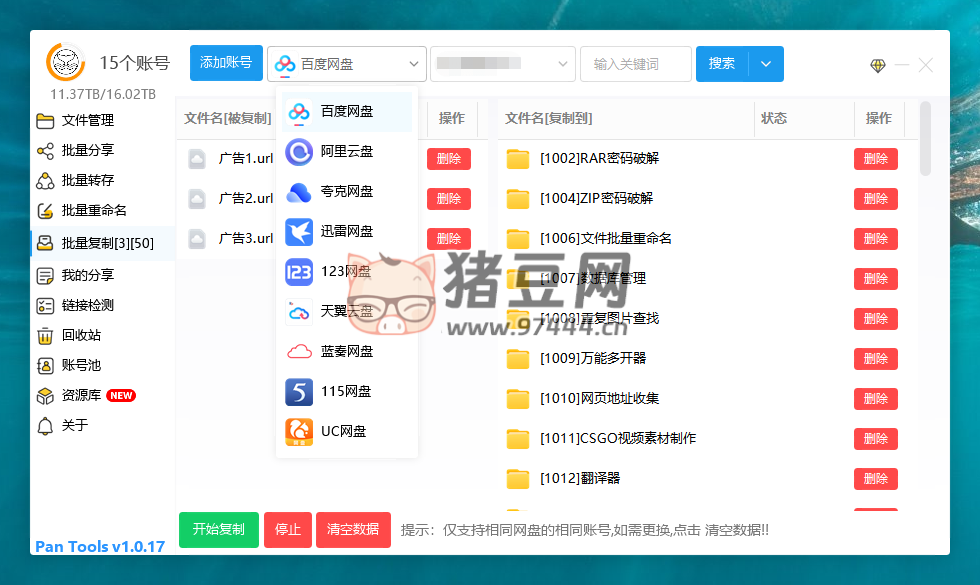The image size is (980, 585).
Task: Open 账号池 sidebar item
Action: coord(81,366)
